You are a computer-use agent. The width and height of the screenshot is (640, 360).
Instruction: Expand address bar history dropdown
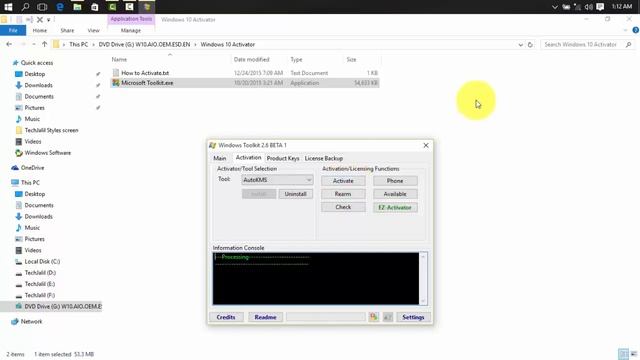click(x=520, y=44)
